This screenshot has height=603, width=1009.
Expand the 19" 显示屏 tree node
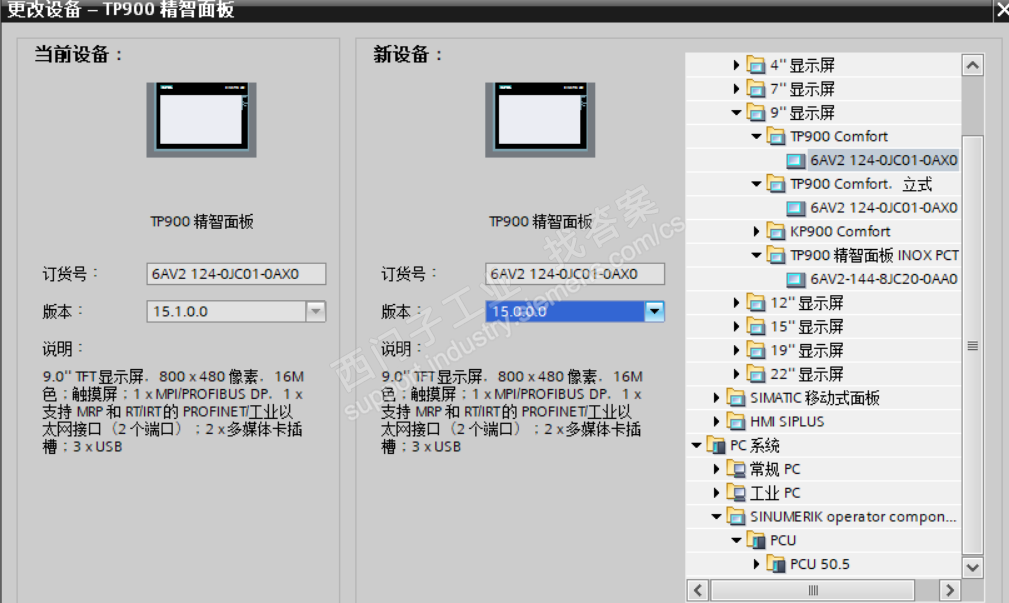point(736,350)
